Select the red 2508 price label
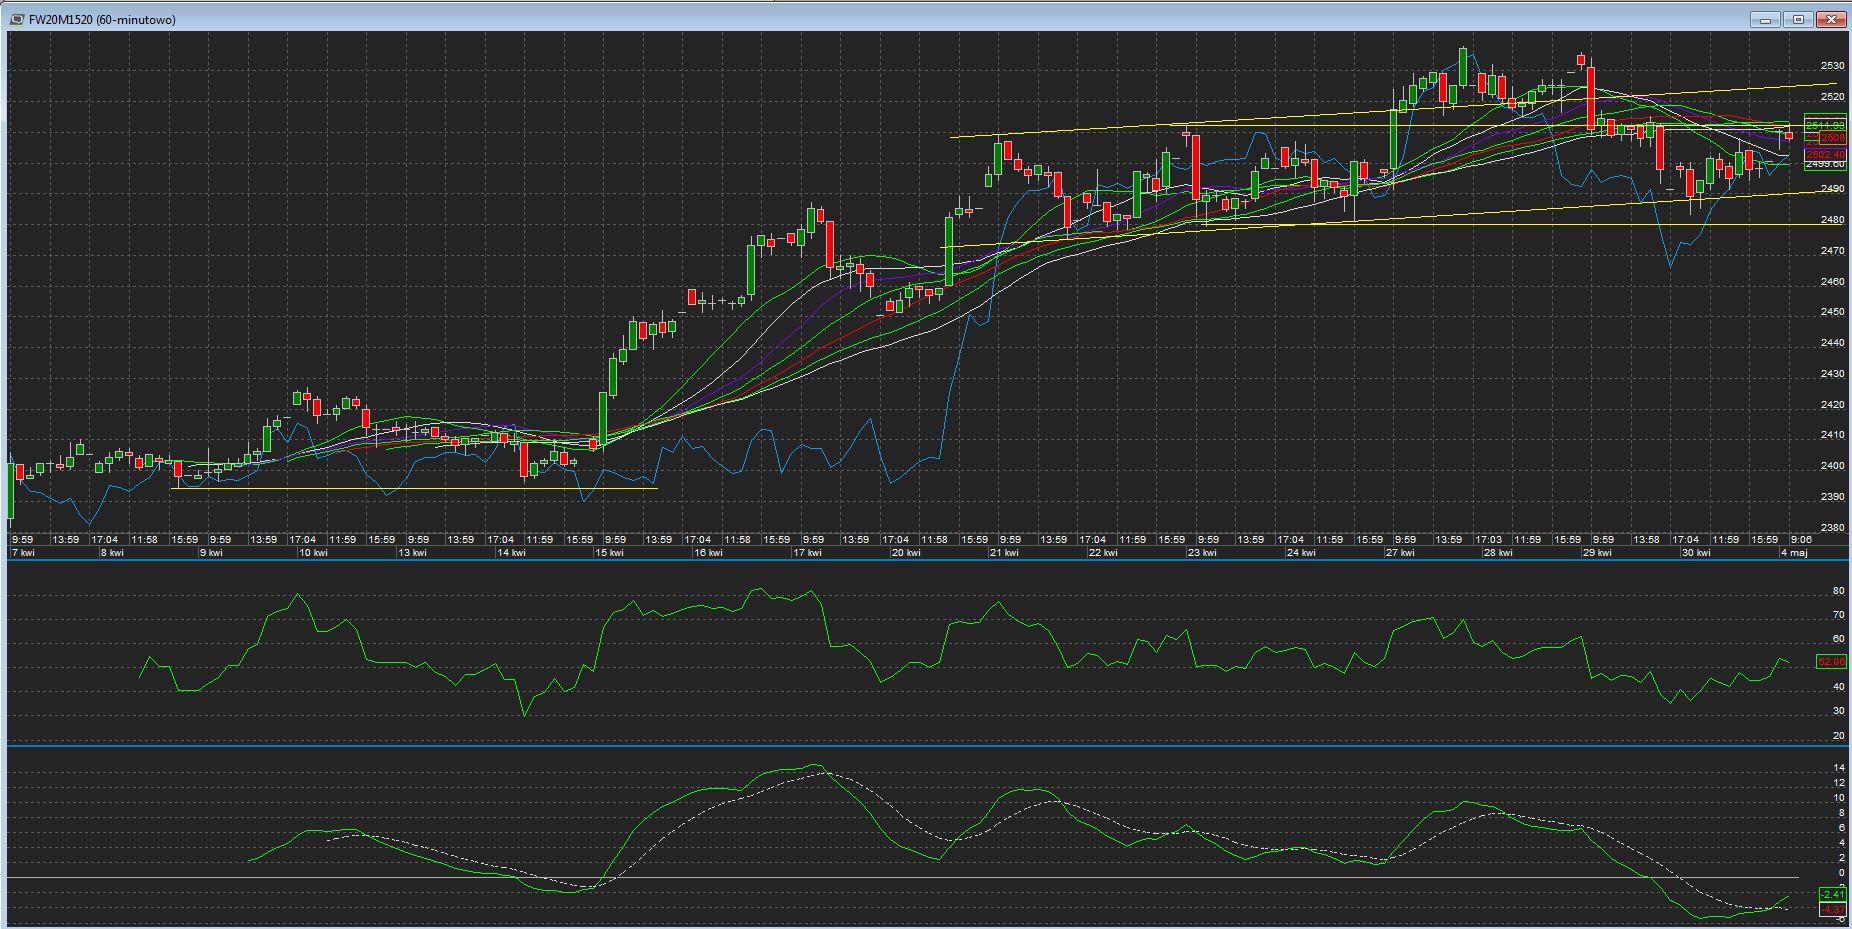Screen dimensions: 1852x929 coord(1831,138)
